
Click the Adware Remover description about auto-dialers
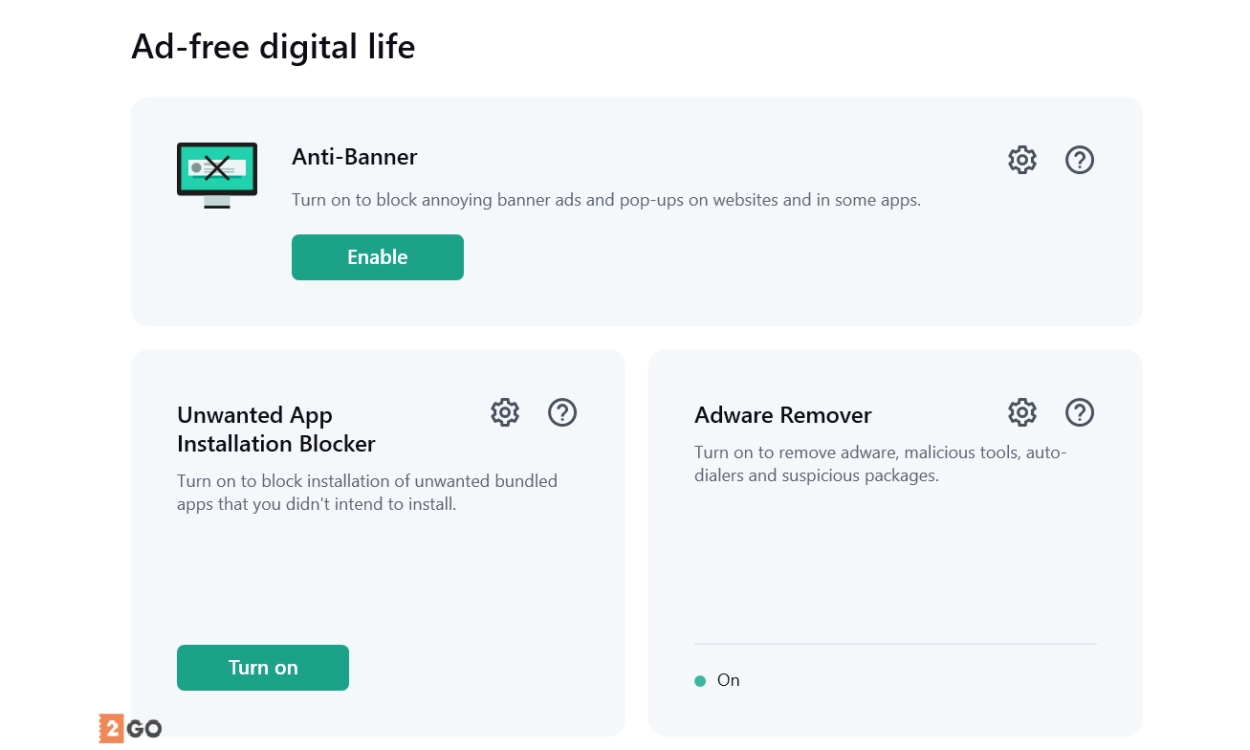[880, 464]
